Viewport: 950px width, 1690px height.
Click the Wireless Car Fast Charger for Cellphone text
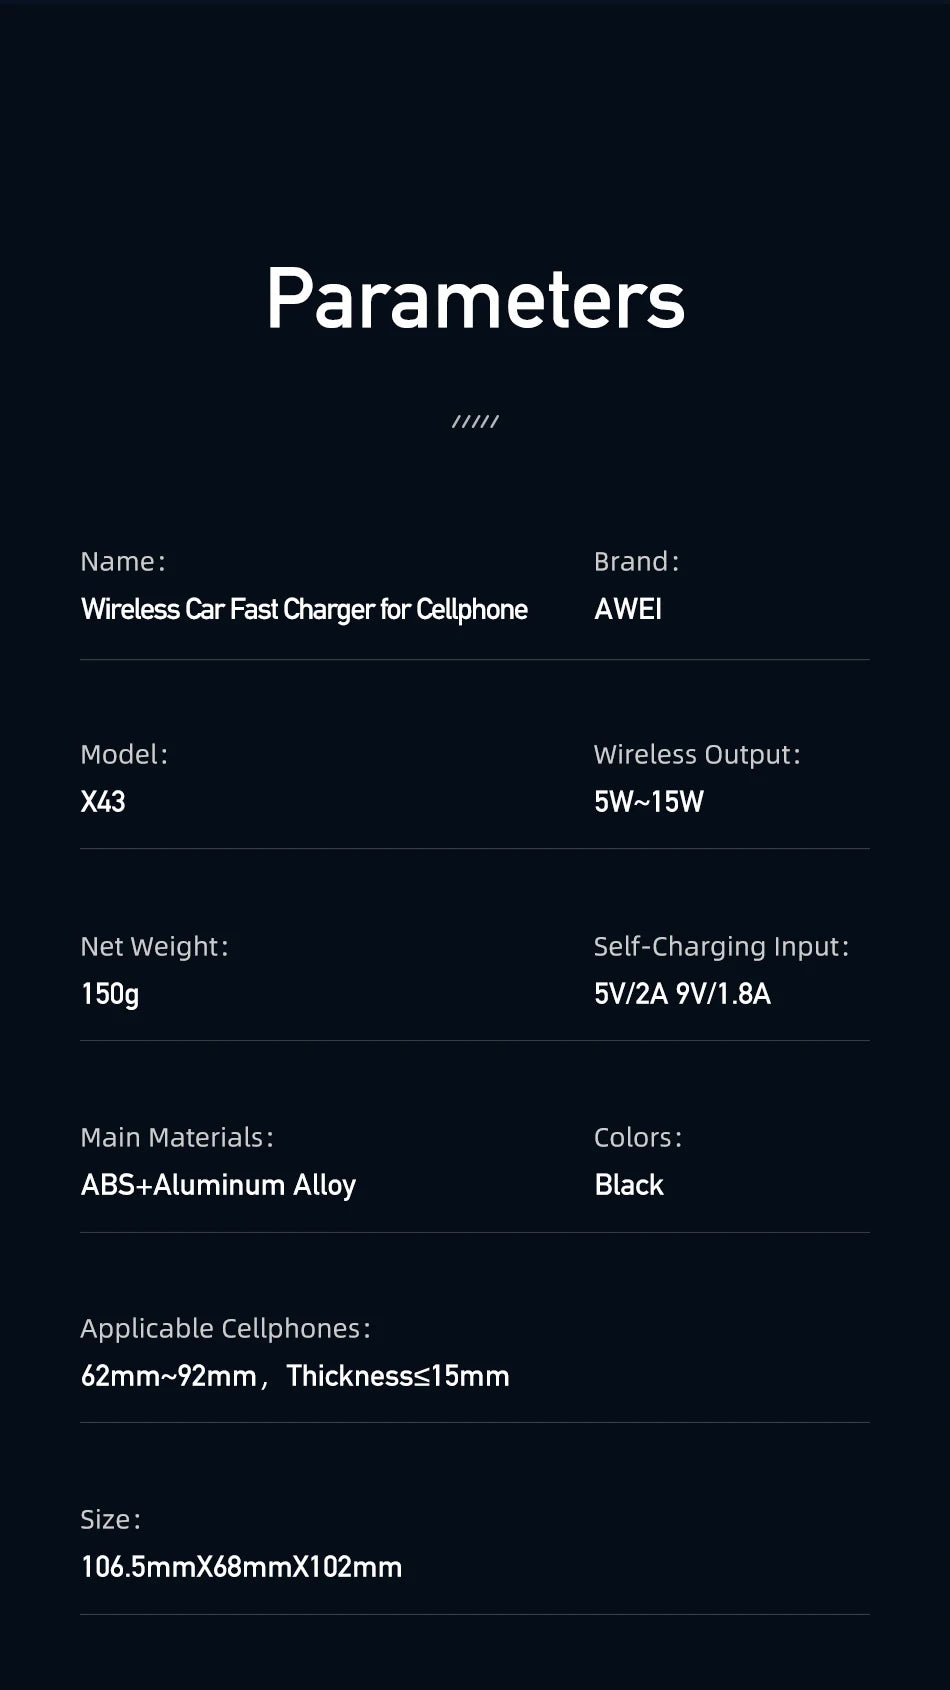pyautogui.click(x=304, y=610)
